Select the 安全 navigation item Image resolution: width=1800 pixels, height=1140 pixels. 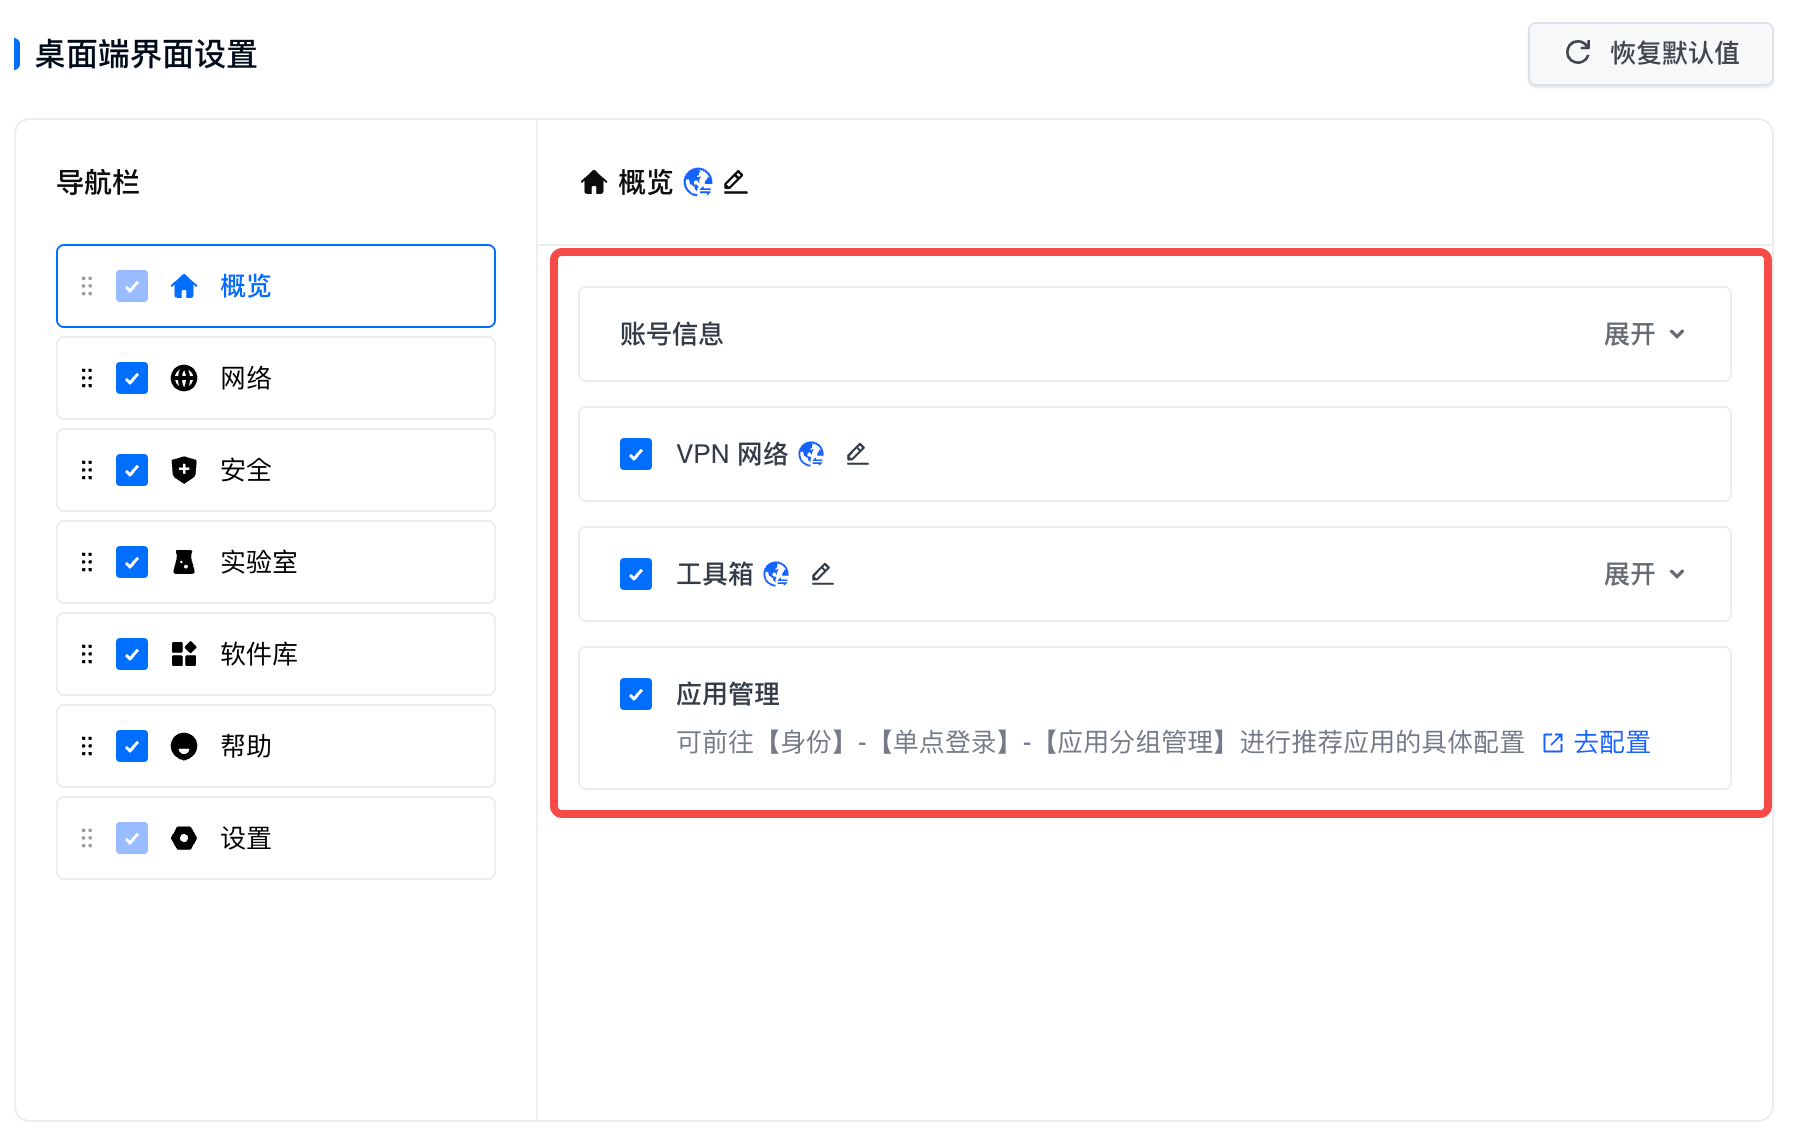(x=246, y=470)
